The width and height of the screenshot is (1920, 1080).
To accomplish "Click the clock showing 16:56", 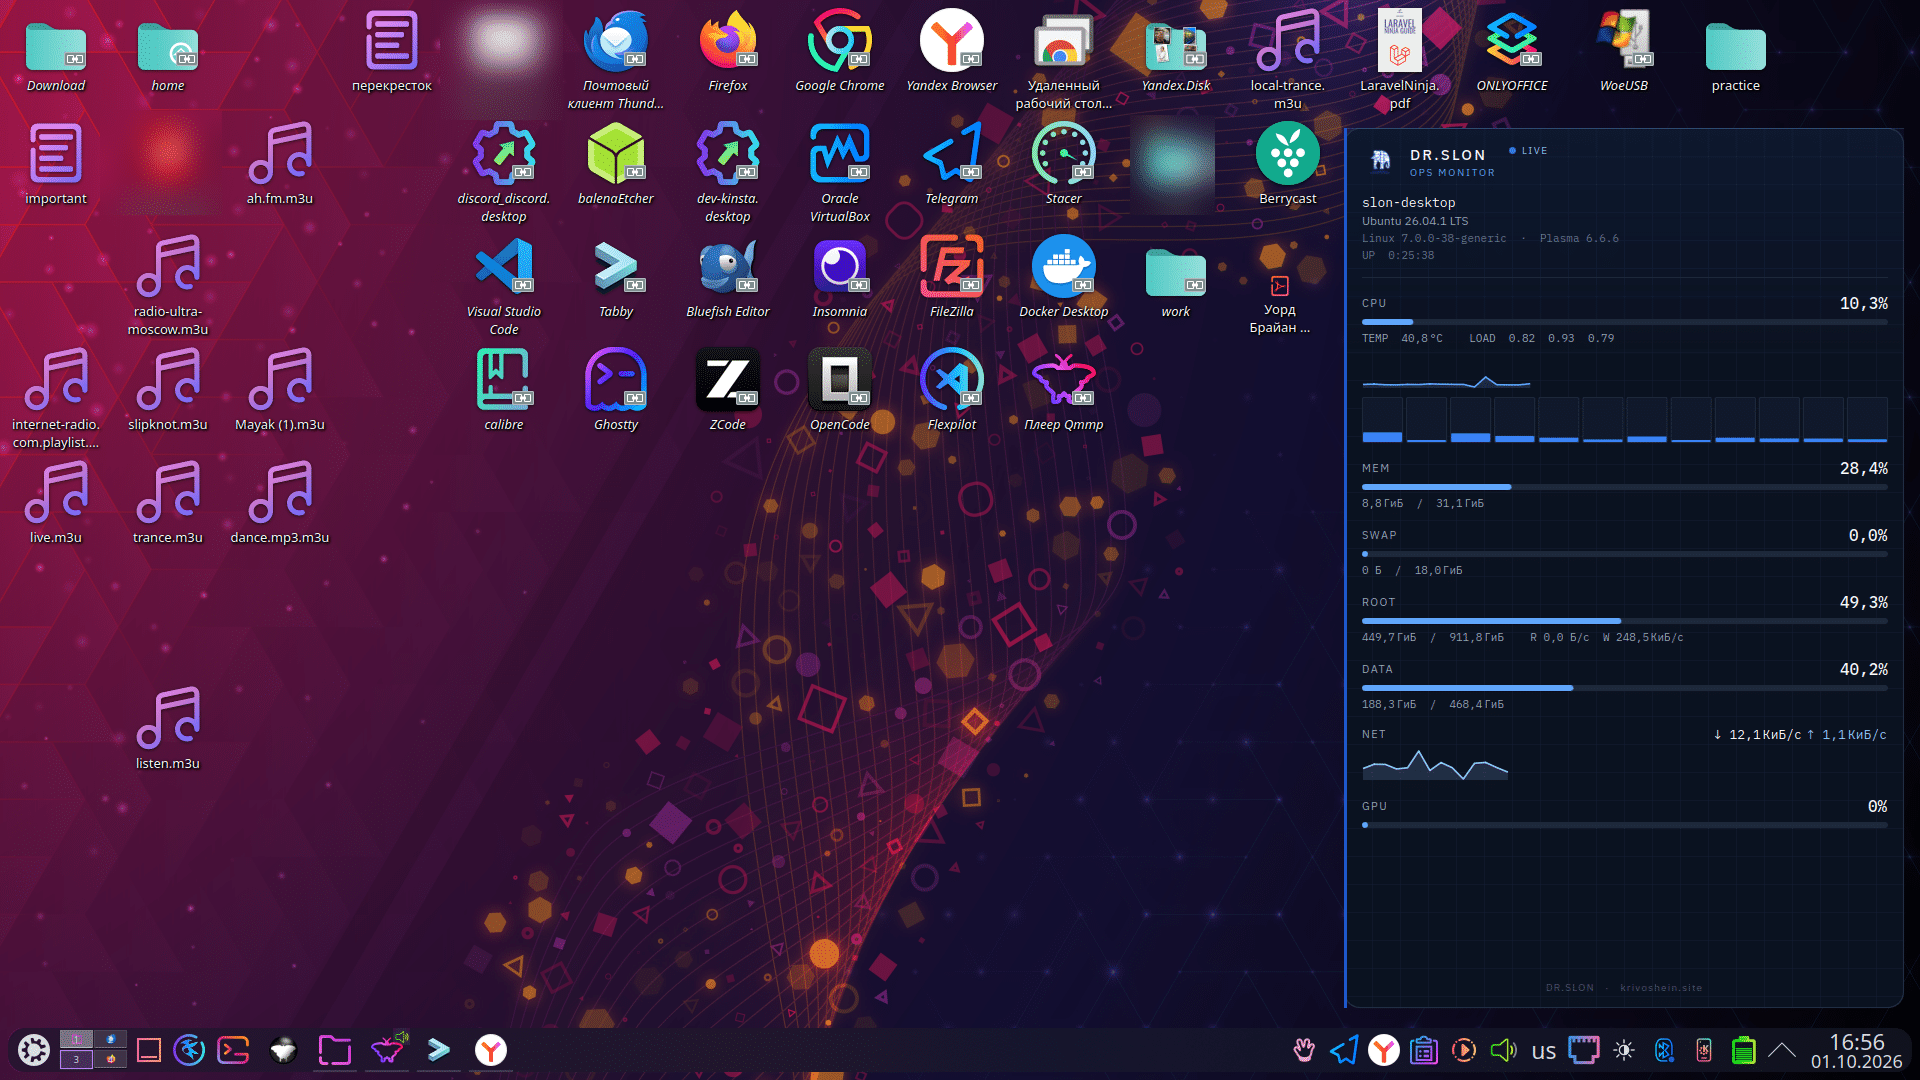I will pyautogui.click(x=1856, y=1050).
